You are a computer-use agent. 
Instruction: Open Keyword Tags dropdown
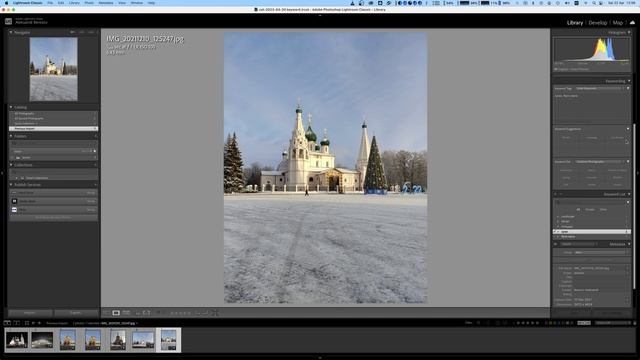click(600, 88)
